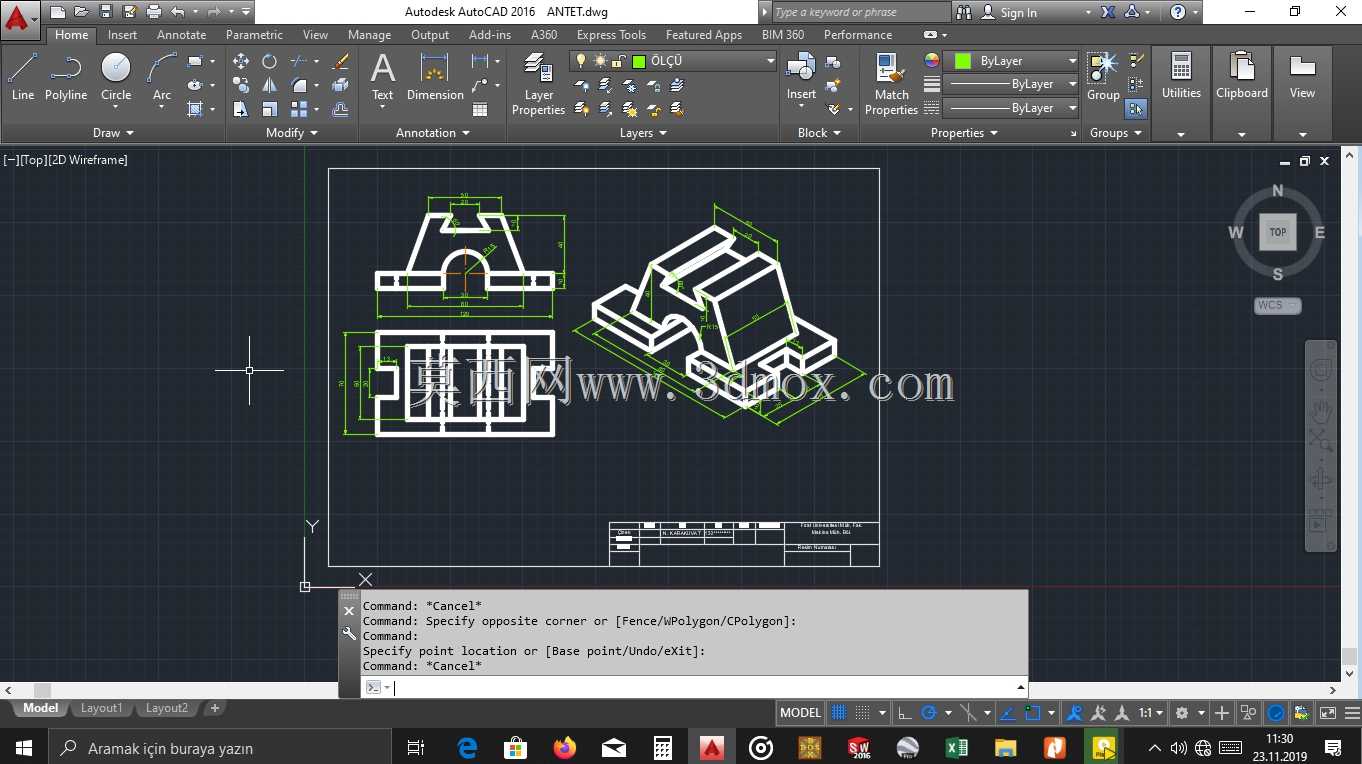Toggle group selection on/off in Groups panel
This screenshot has height=764, width=1362.
point(1136,109)
